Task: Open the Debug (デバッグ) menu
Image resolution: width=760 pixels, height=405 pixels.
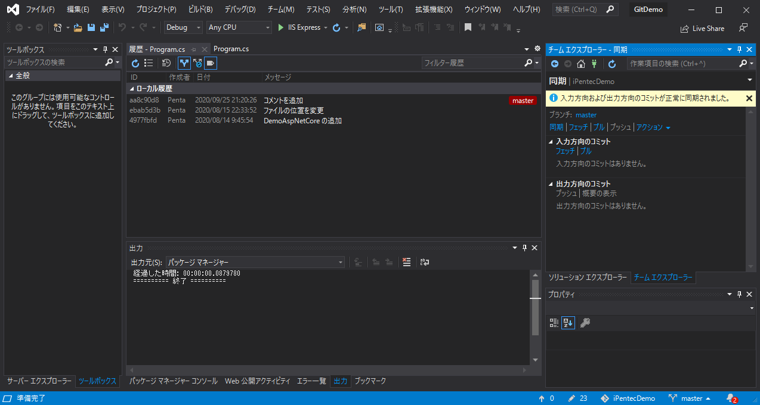Action: [x=240, y=10]
